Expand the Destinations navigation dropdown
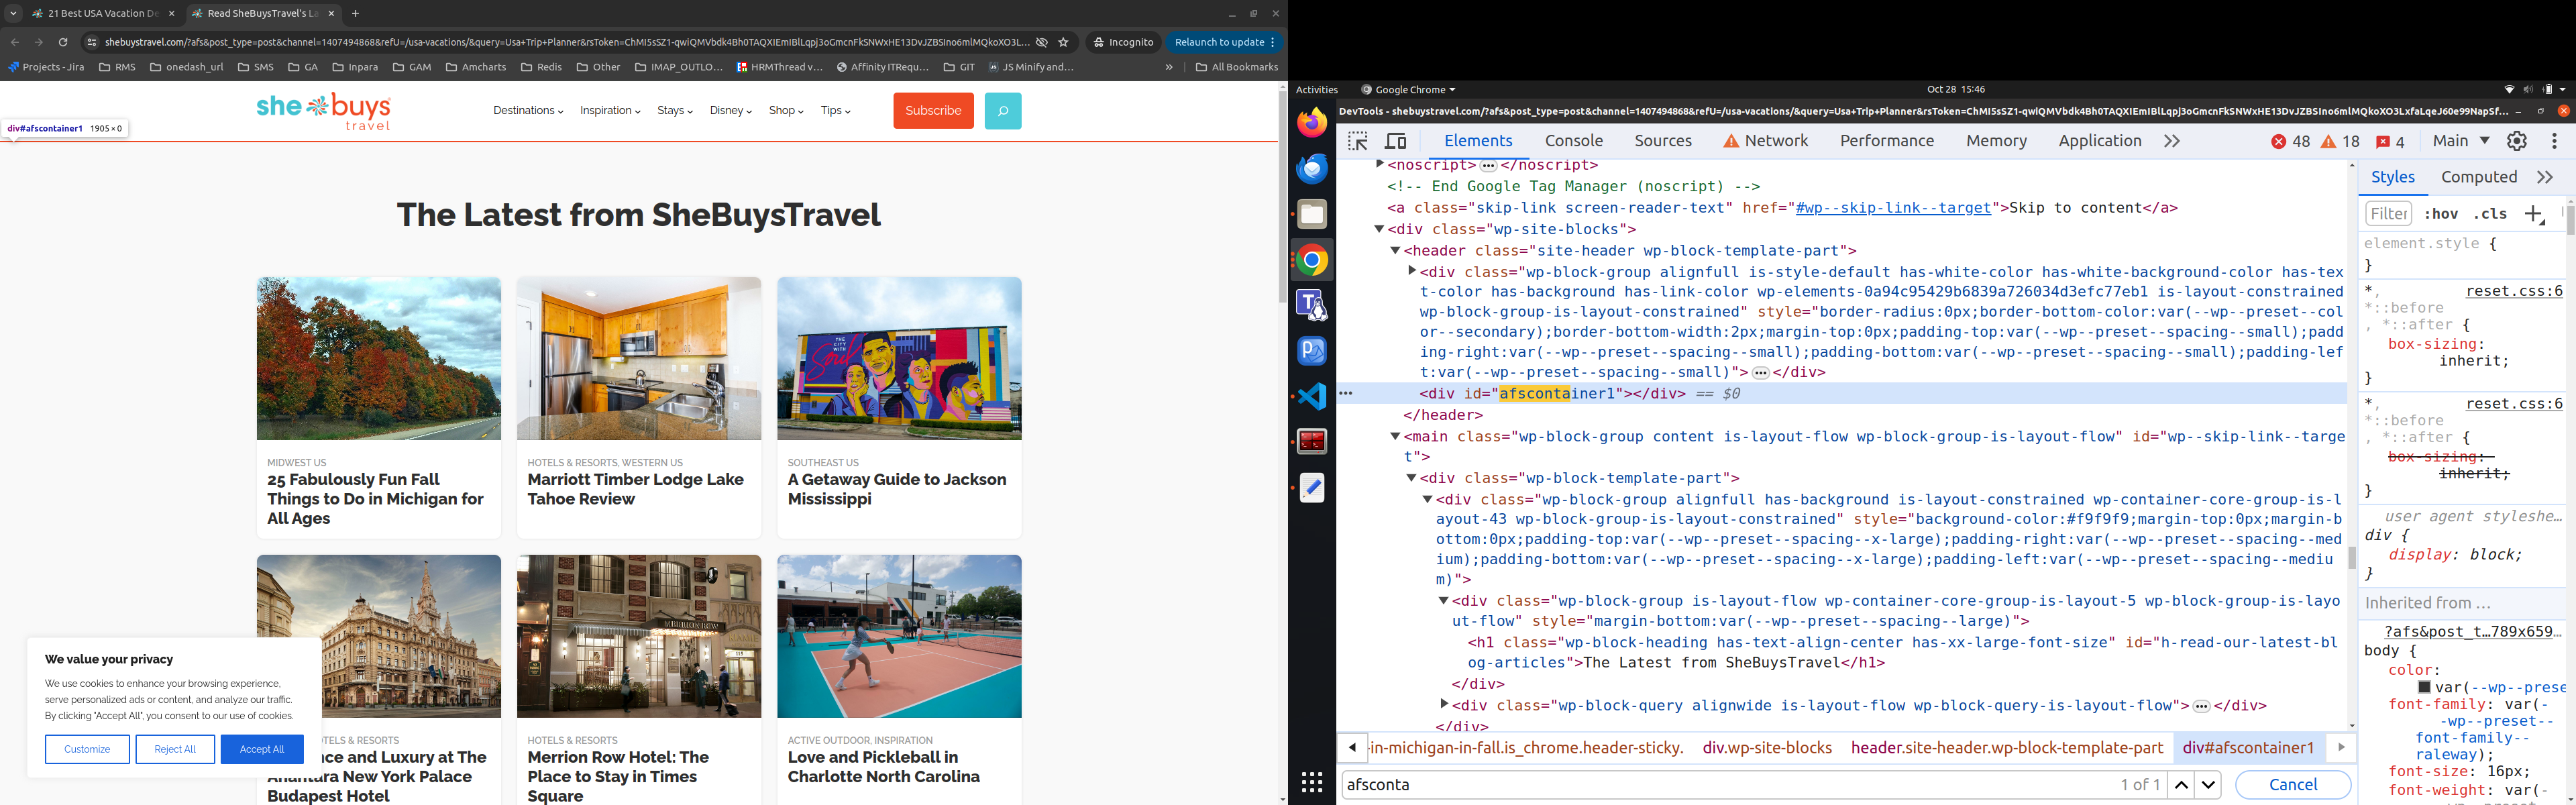2576x805 pixels. click(528, 111)
